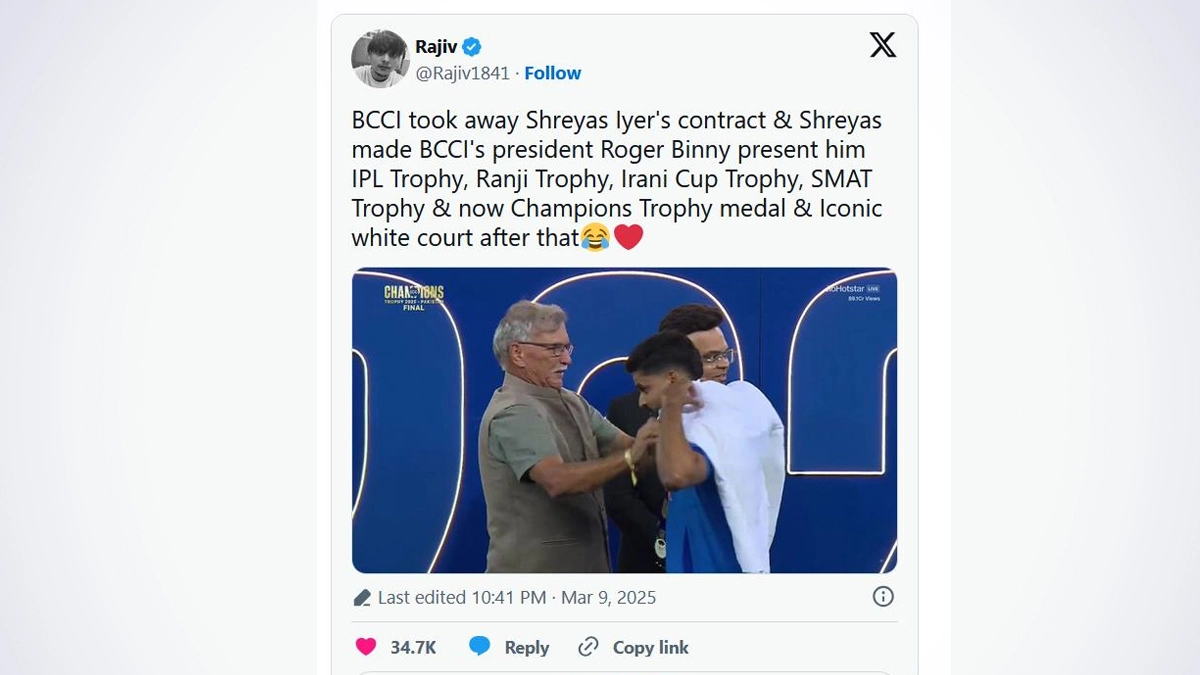Click the tweet text about Shreyas Iyer
This screenshot has height=675, width=1200.
coord(616,178)
